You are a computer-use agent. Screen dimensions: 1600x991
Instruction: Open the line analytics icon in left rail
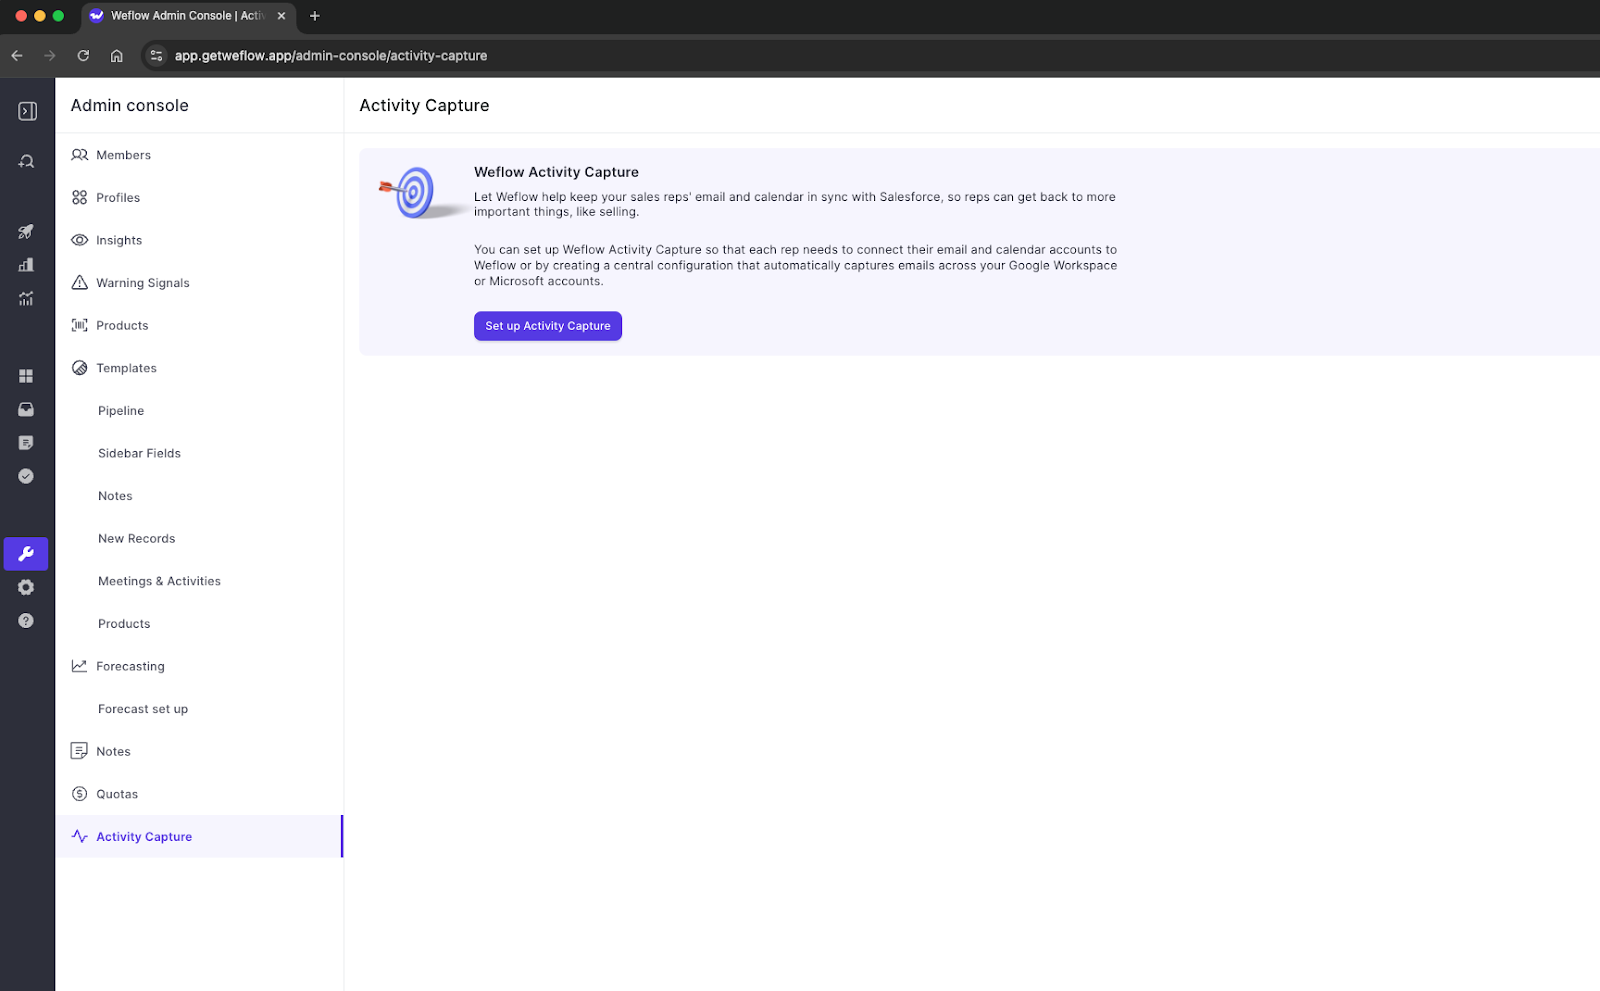coord(26,298)
